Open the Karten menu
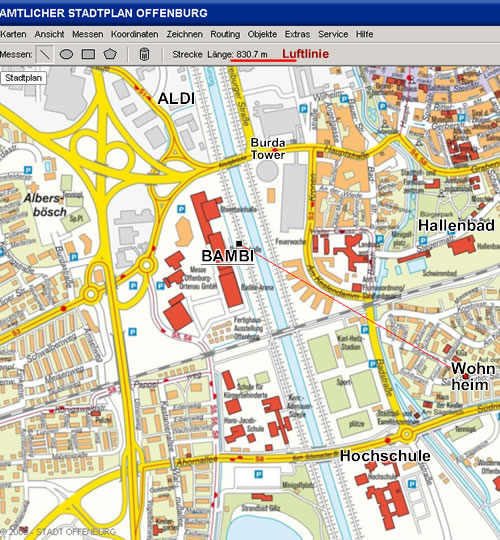The height and width of the screenshot is (540, 500). pos(13,34)
